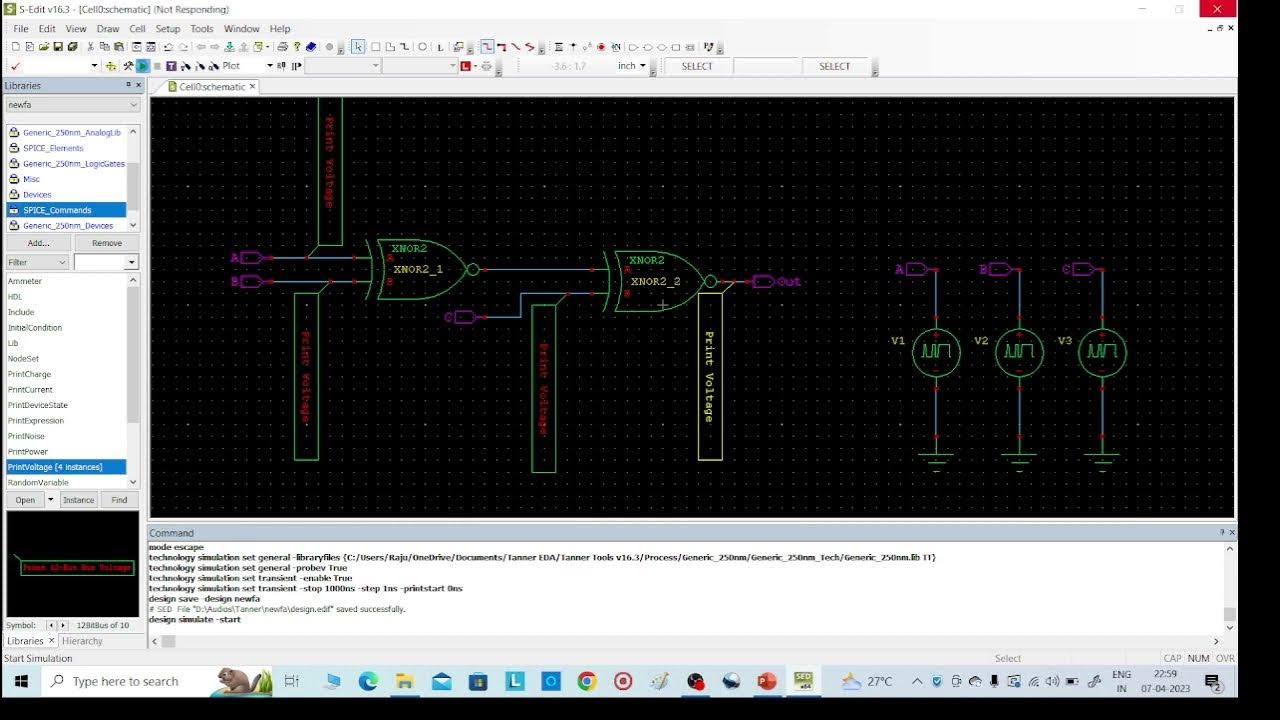Click the Undo arrow toolbar icon
Screen dimensions: 1280x720
(x=168, y=47)
